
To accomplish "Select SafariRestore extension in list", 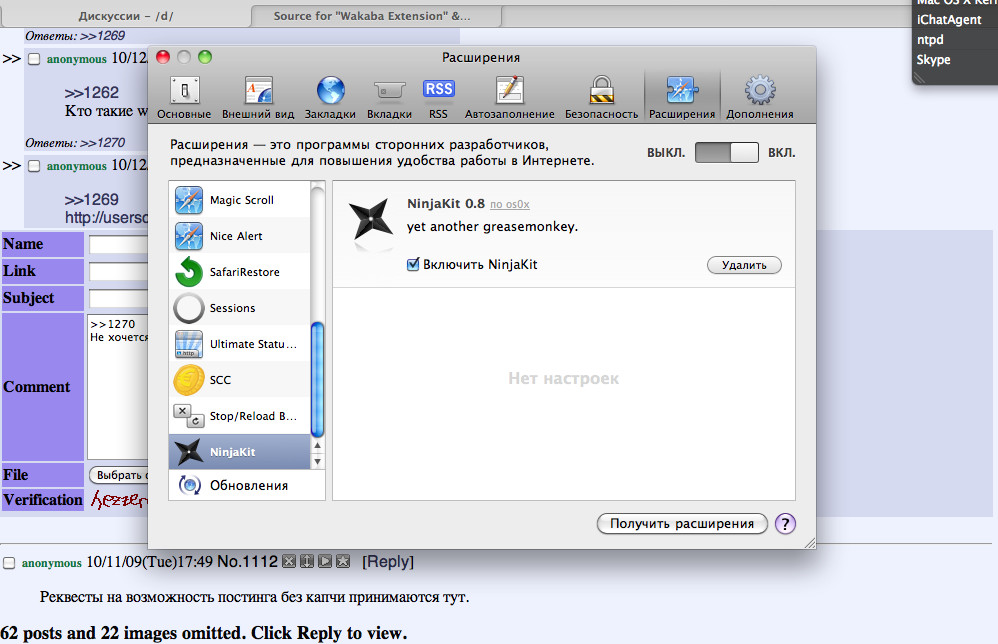I will [x=240, y=272].
